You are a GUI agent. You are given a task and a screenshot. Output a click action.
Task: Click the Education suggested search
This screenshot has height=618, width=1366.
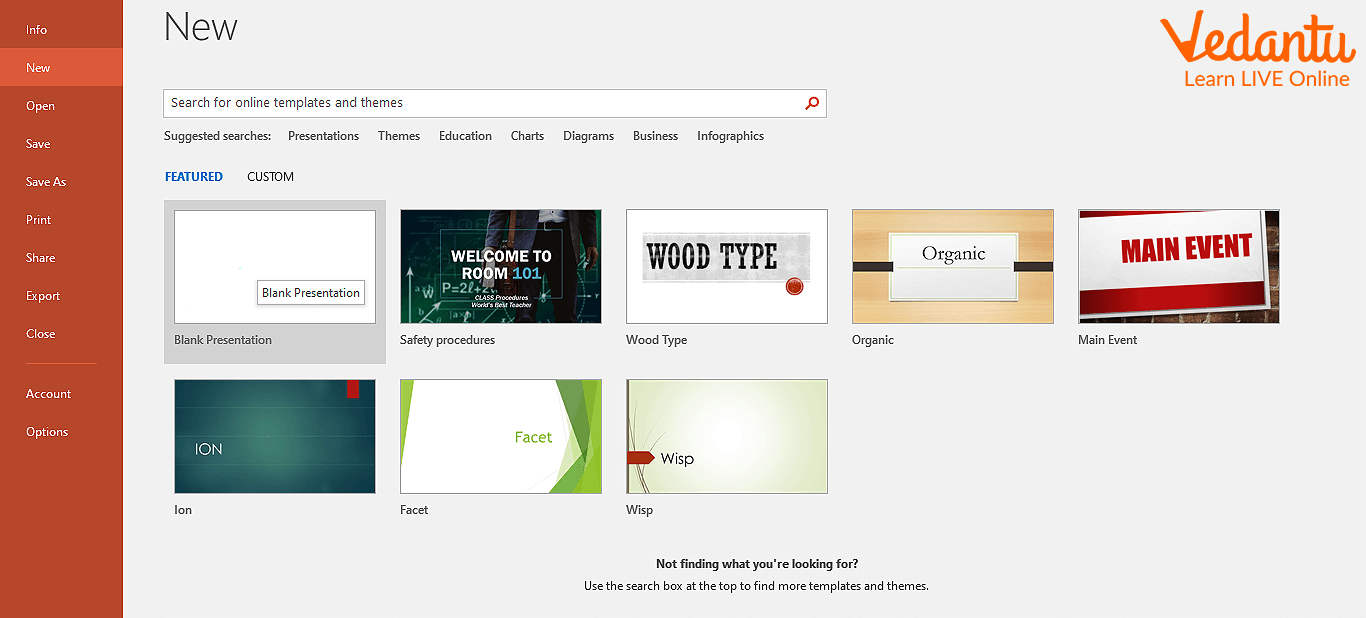(465, 136)
